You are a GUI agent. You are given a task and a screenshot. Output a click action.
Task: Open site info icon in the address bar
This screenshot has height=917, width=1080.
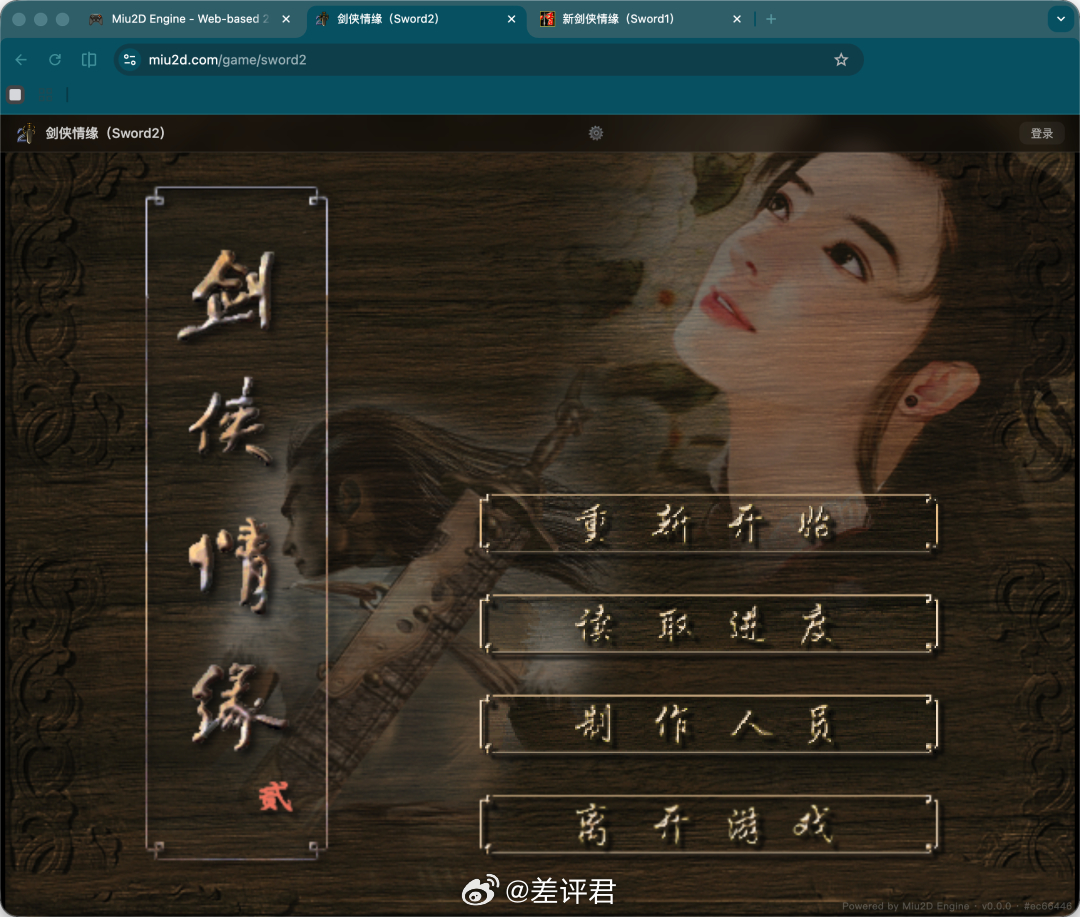tap(130, 59)
